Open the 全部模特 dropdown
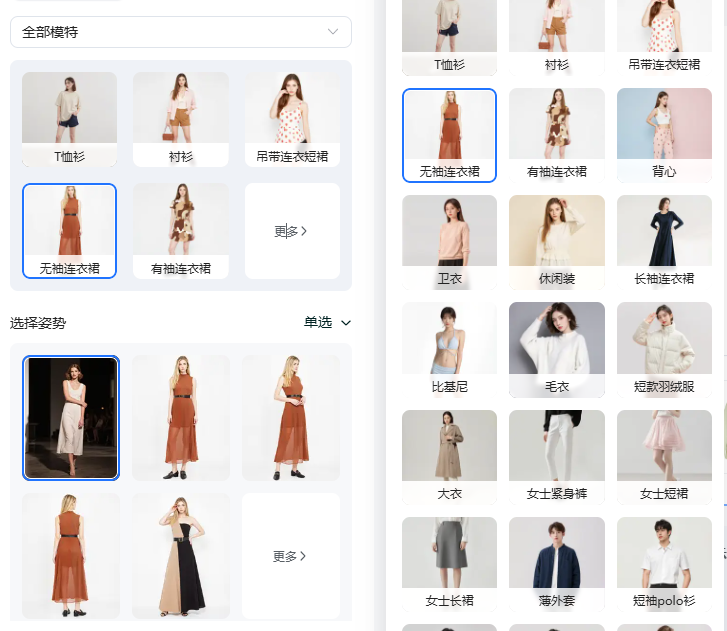Viewport: 727px width, 631px height. tap(181, 32)
